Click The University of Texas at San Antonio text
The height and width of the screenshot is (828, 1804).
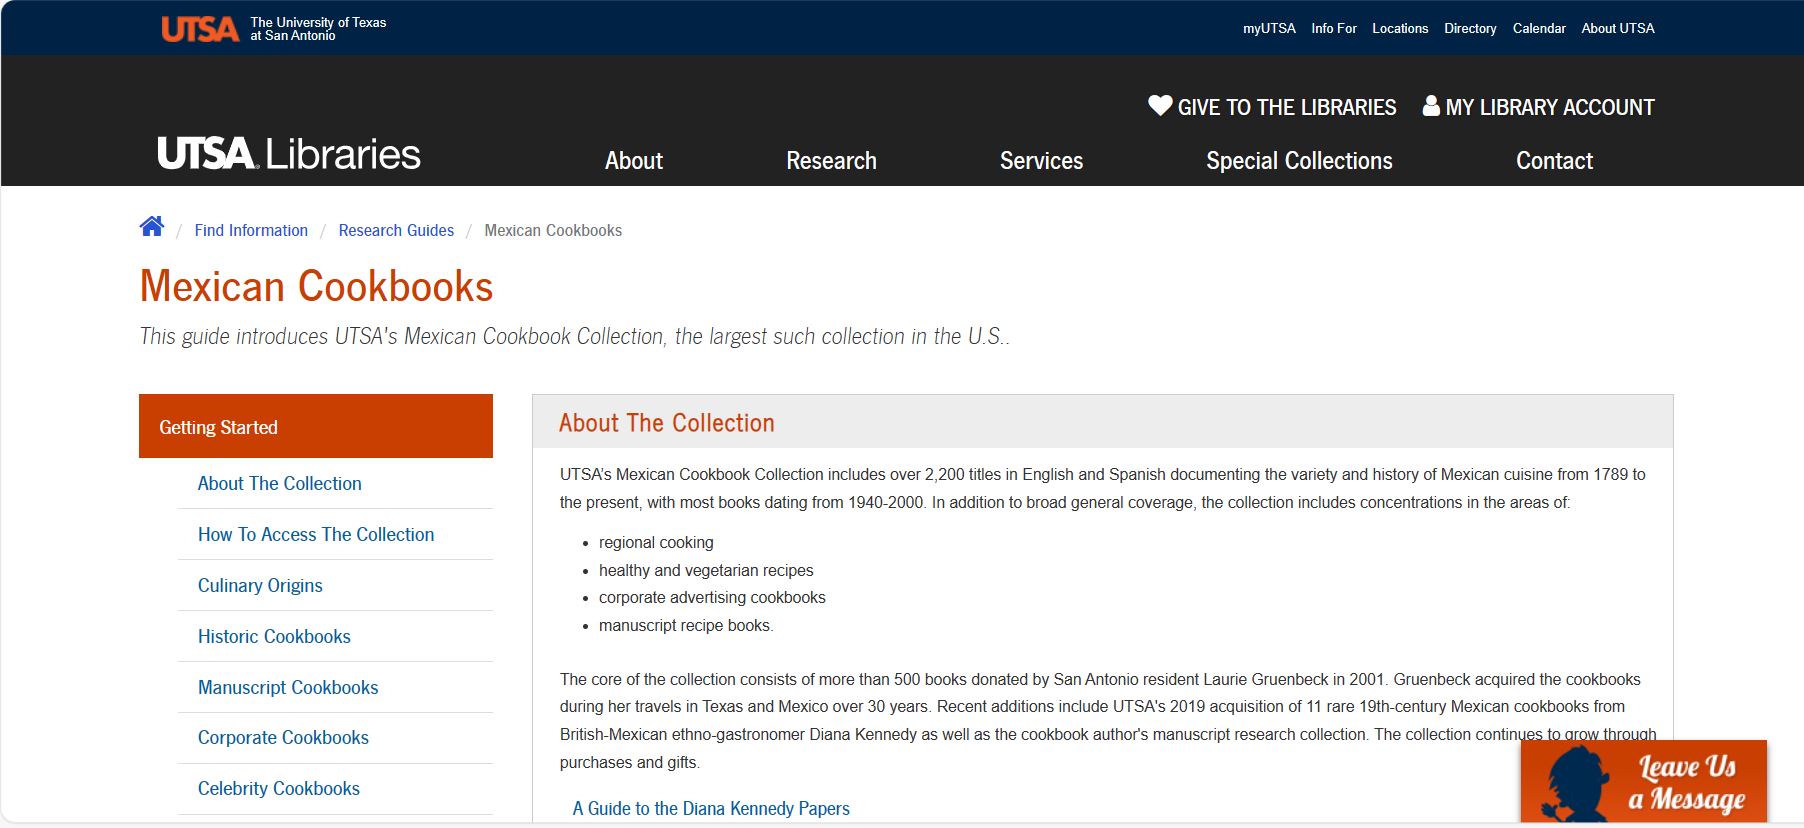(x=318, y=29)
